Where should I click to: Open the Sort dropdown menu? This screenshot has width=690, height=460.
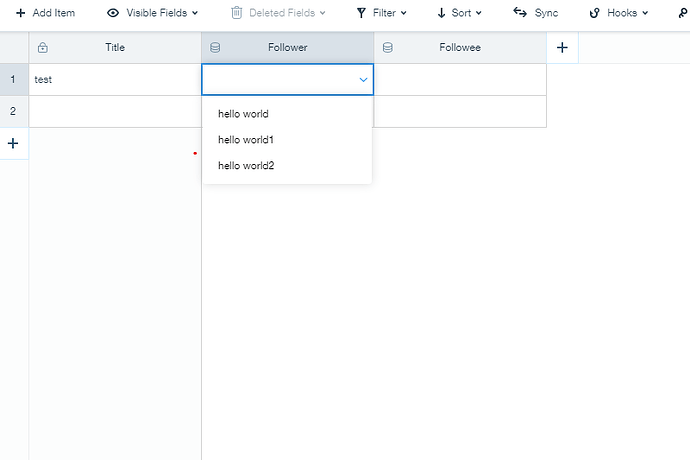[478, 13]
